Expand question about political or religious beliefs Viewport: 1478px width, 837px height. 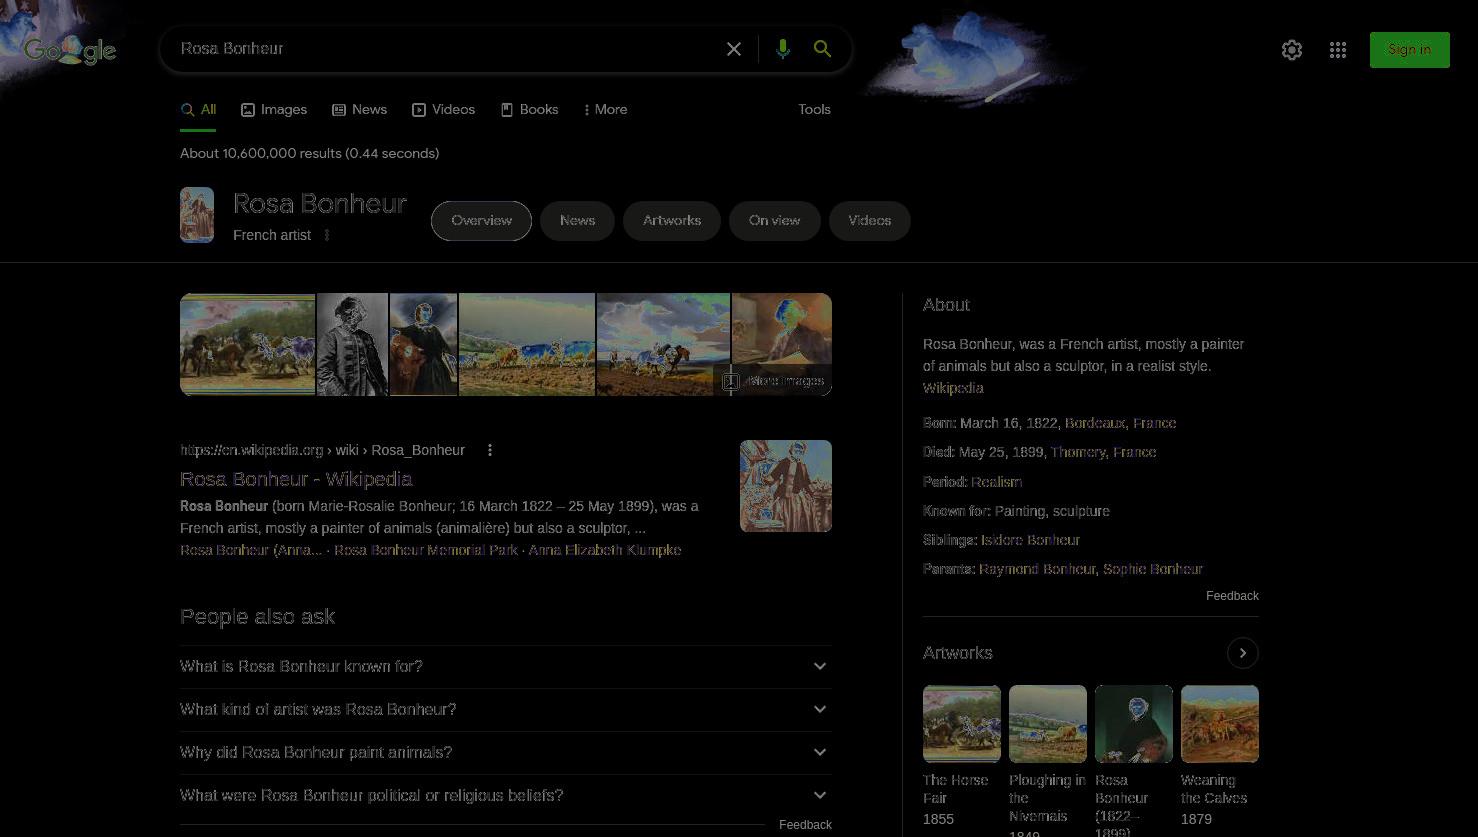[505, 795]
